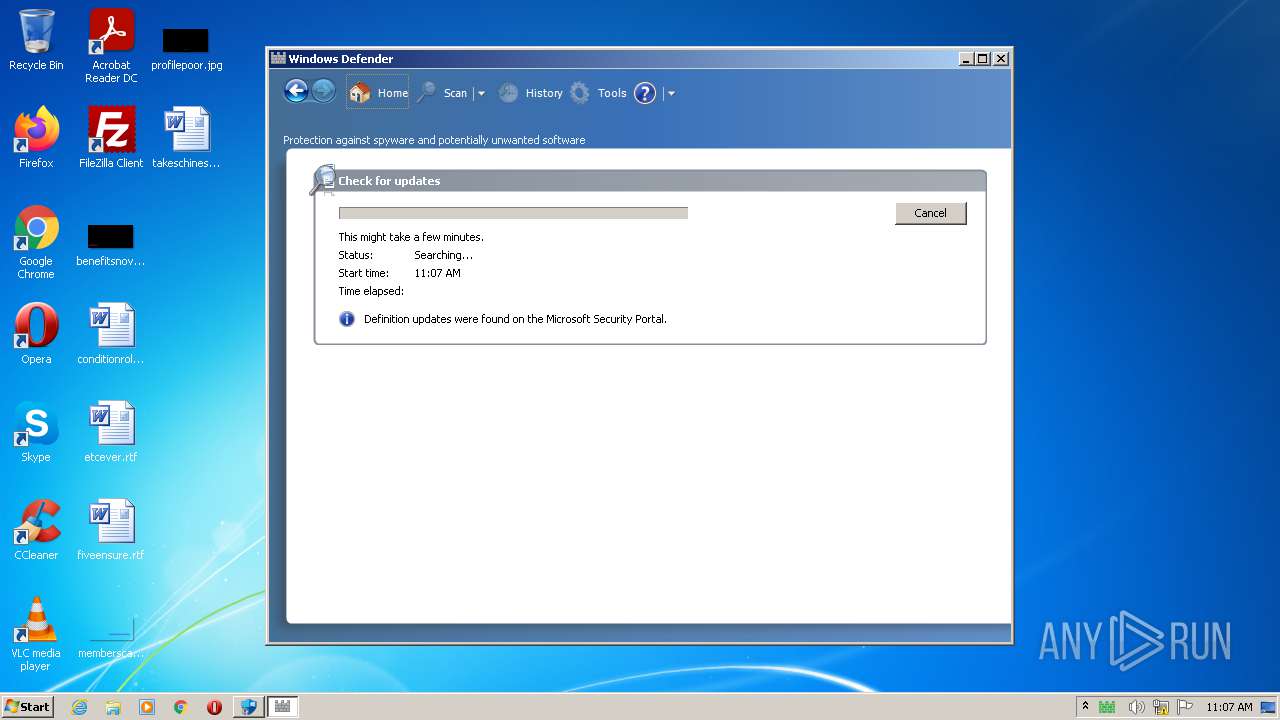Open the Start menu

pos(27,706)
